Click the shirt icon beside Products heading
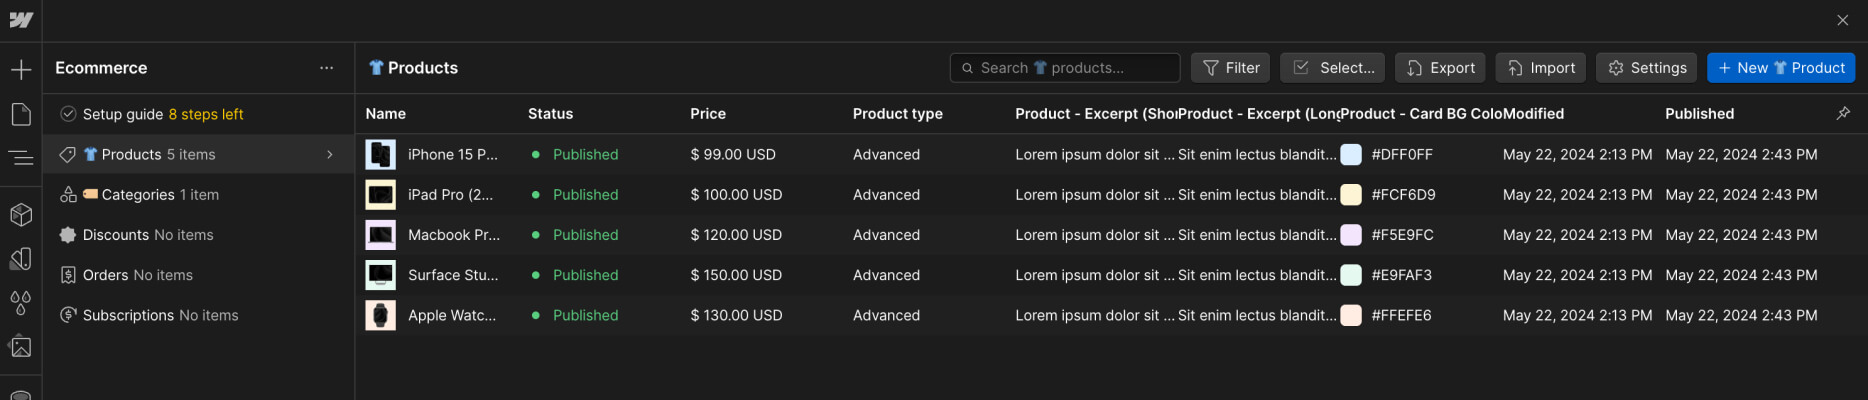Screen dimensions: 1868x400 376,68
